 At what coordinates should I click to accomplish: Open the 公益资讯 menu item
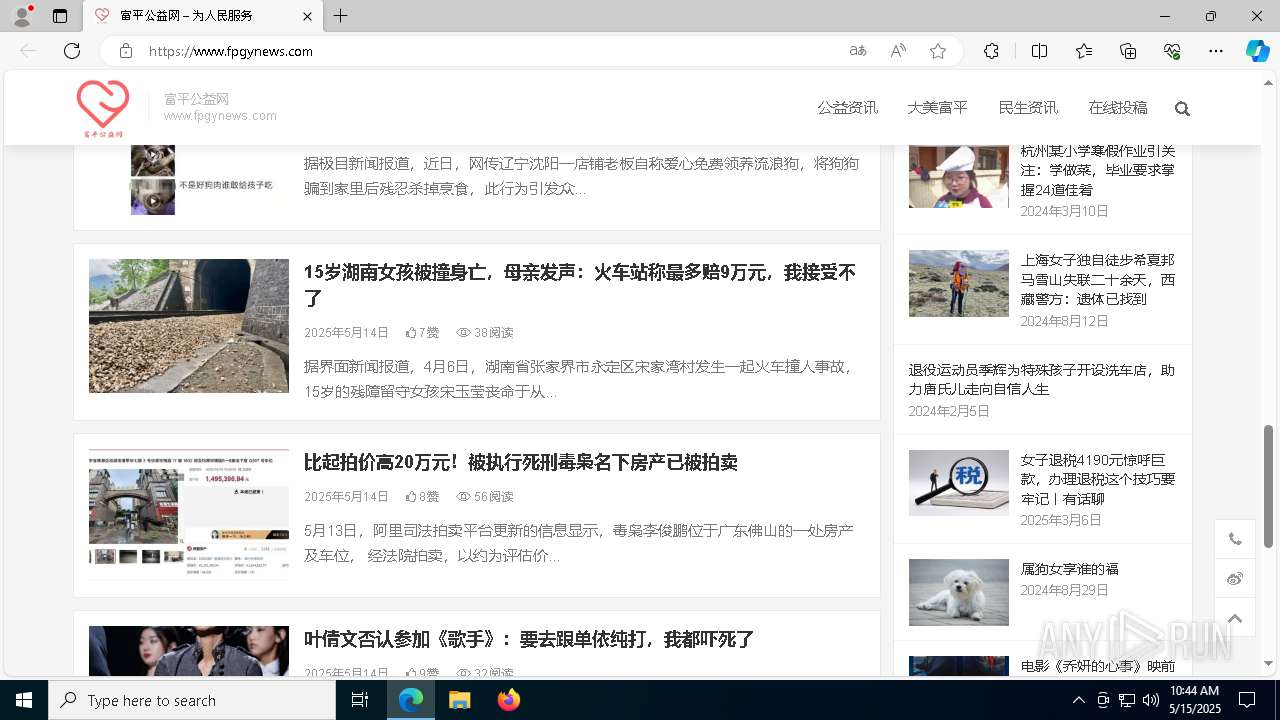click(847, 108)
